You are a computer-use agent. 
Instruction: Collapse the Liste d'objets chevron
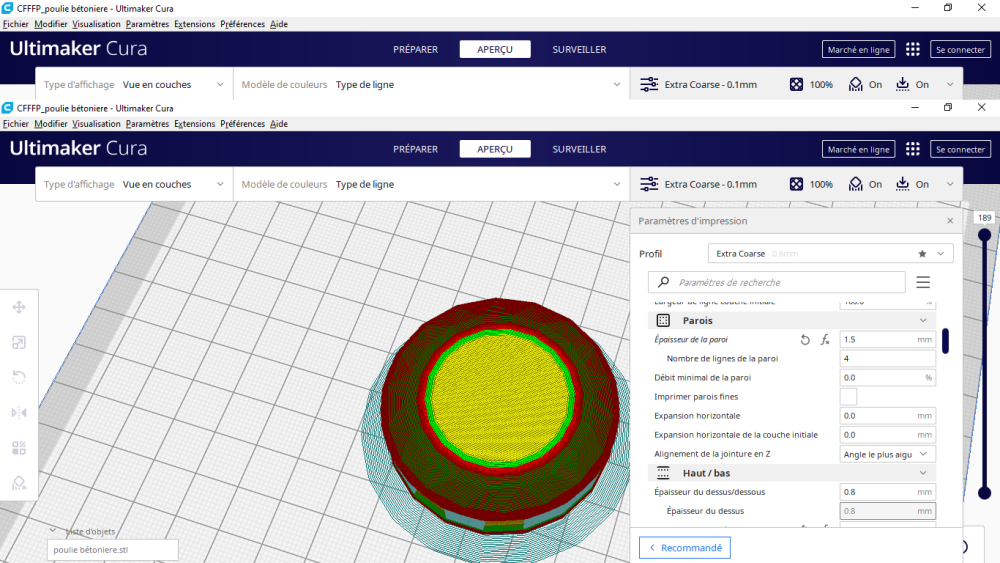(x=52, y=530)
